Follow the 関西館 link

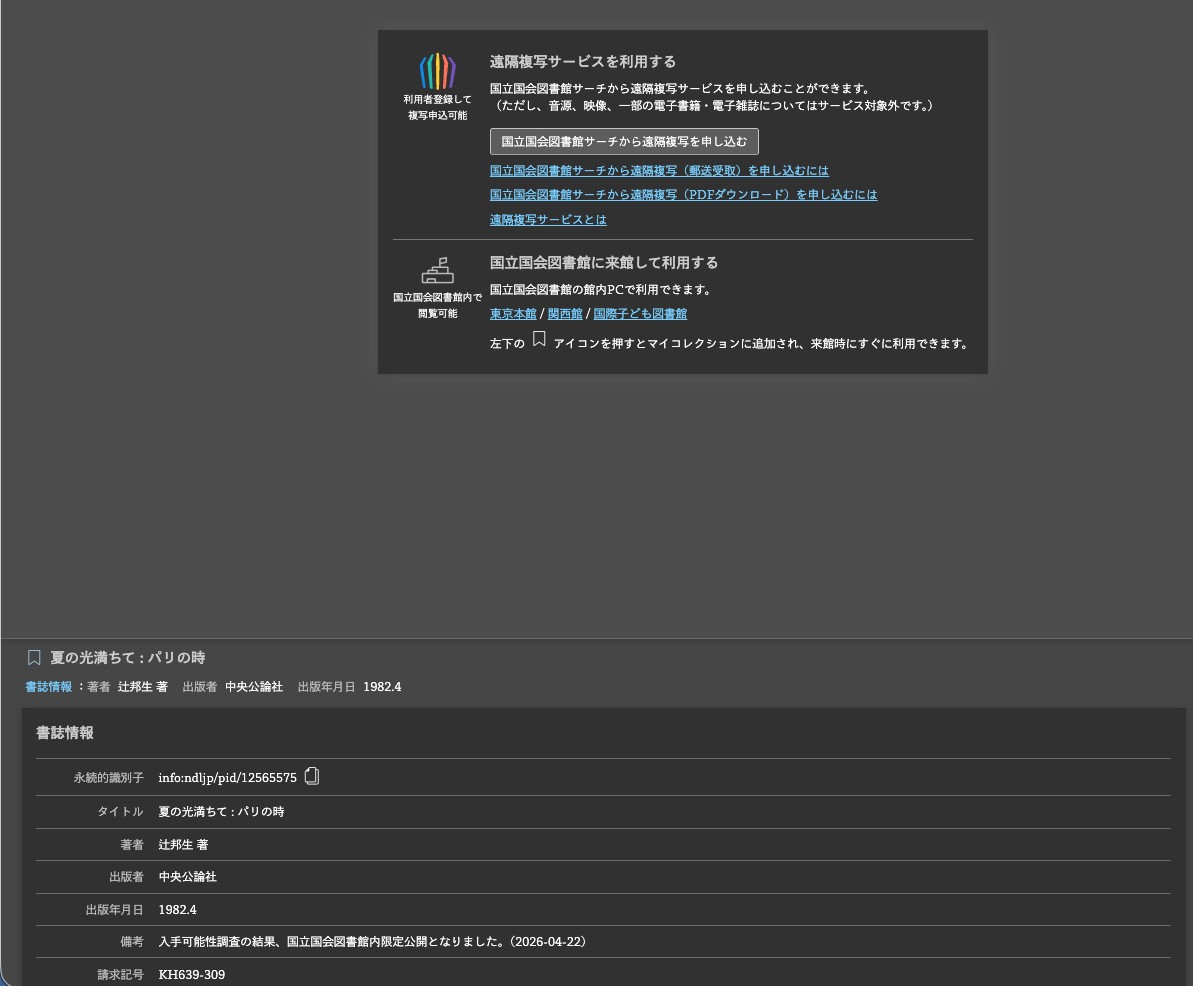coord(565,314)
